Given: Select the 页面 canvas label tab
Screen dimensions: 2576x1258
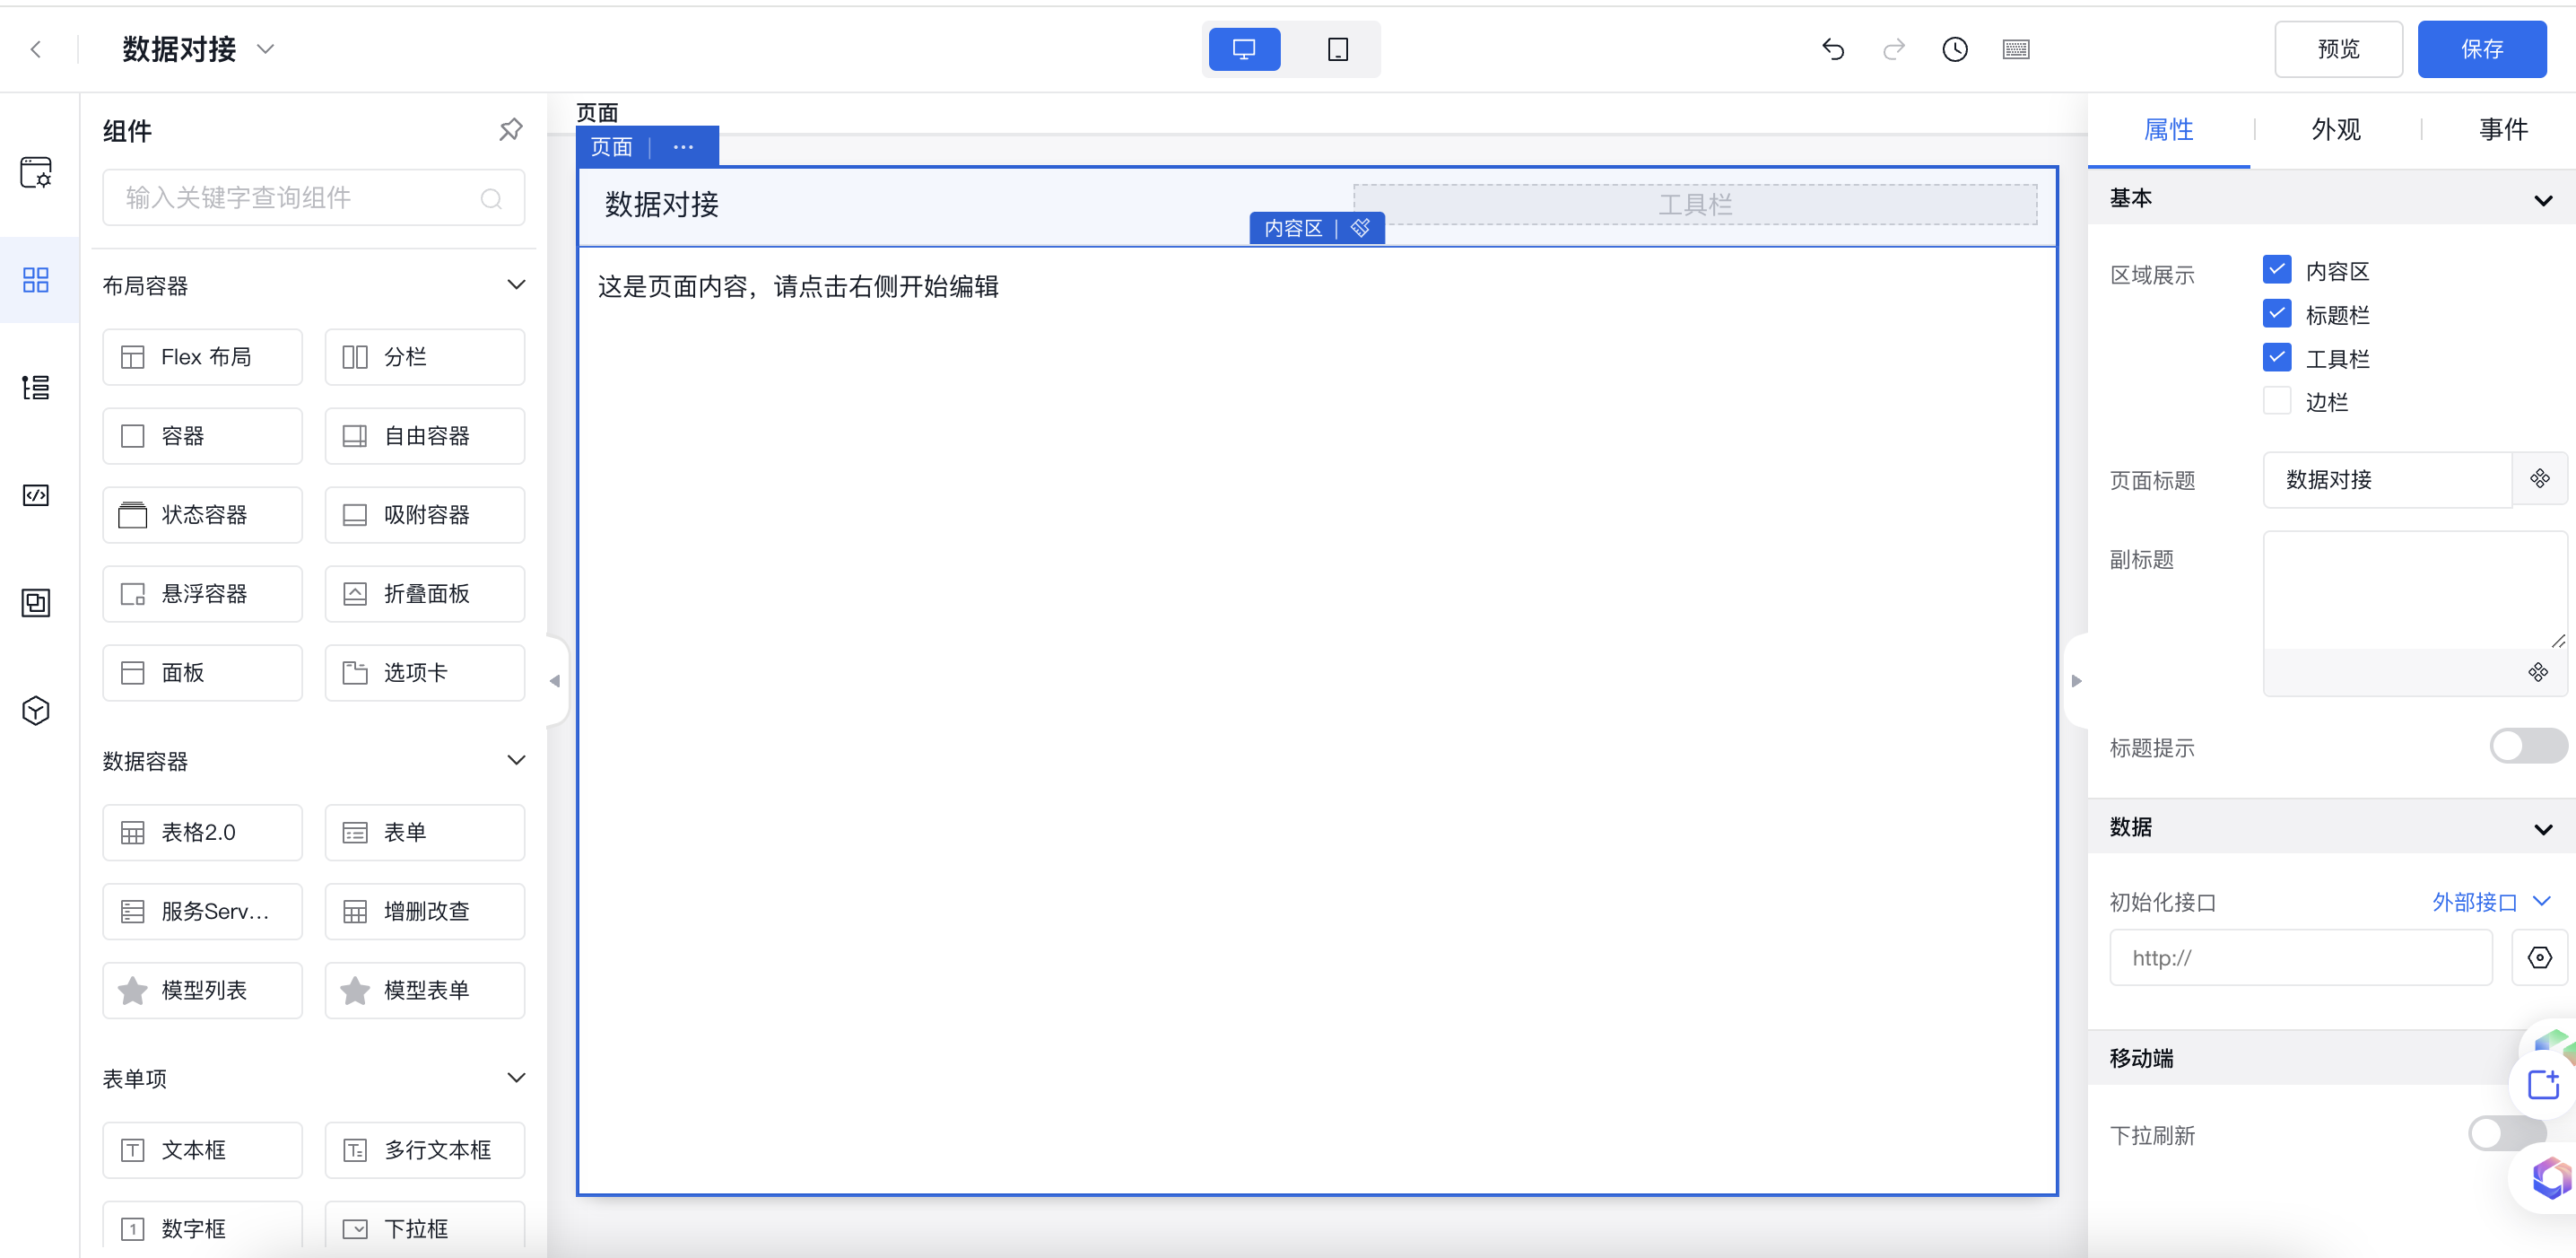Looking at the screenshot, I should [612, 147].
